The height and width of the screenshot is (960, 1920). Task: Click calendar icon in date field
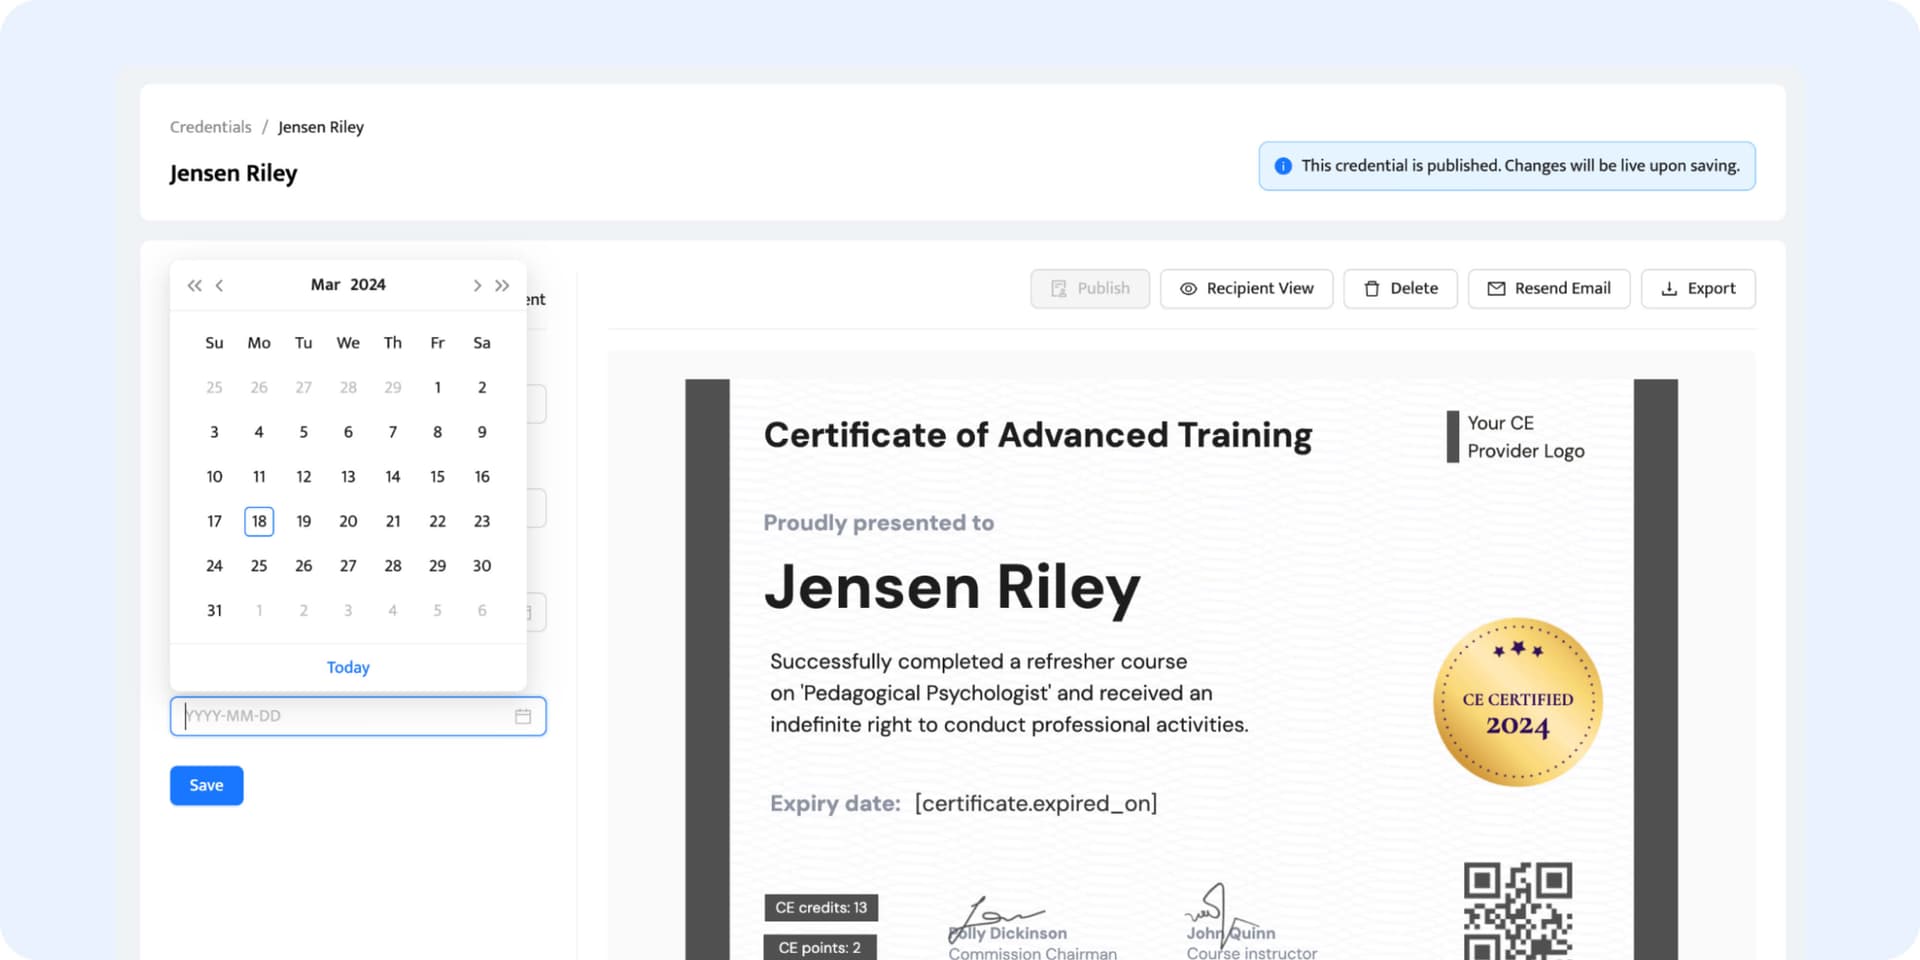click(x=522, y=716)
